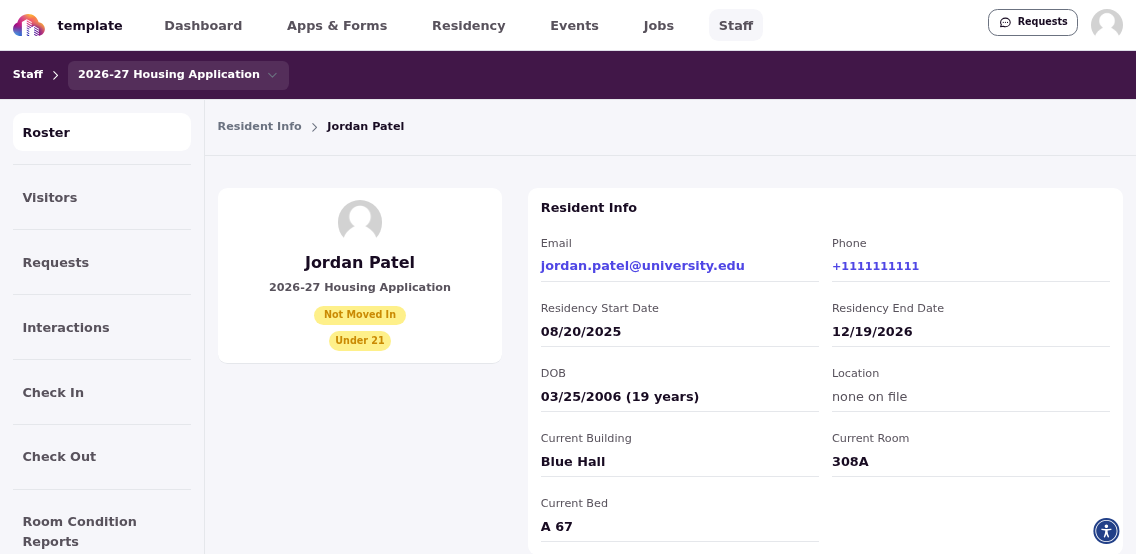Expand the 2026-27 Housing Application dropdown

click(178, 75)
